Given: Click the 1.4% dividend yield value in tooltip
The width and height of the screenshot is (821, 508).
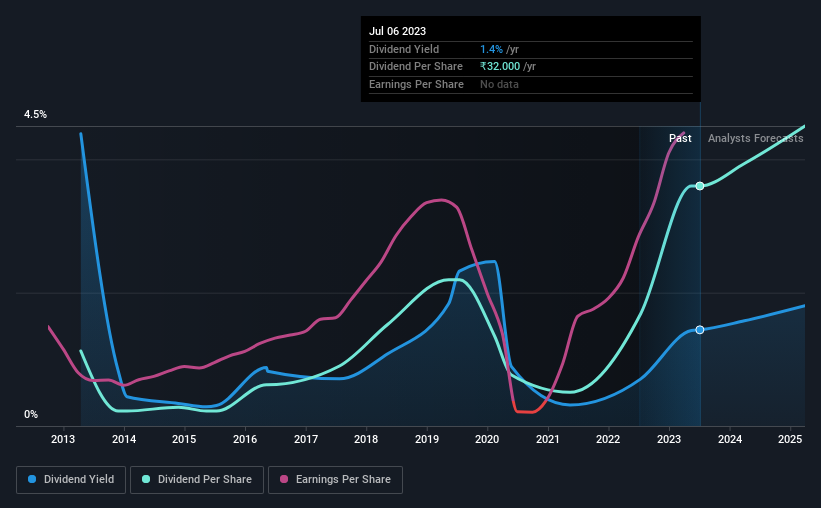Looking at the screenshot, I should (x=491, y=49).
